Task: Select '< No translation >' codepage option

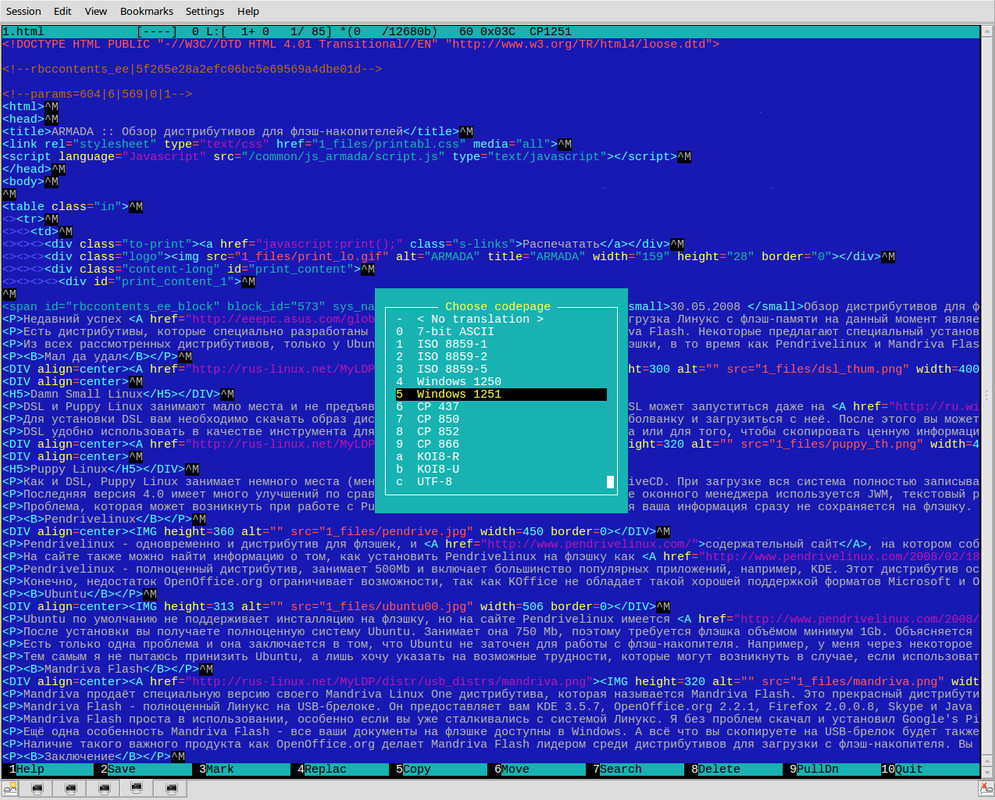Action: pos(501,319)
